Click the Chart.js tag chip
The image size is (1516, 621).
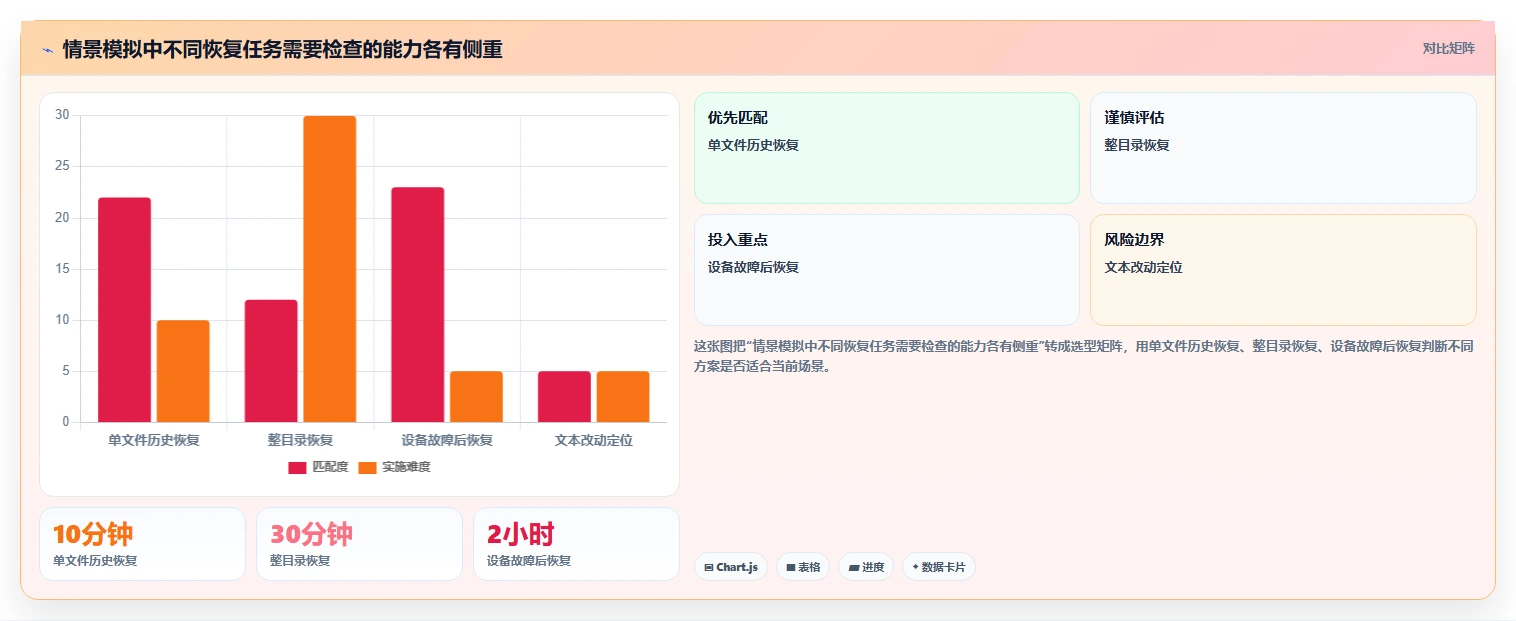(731, 567)
